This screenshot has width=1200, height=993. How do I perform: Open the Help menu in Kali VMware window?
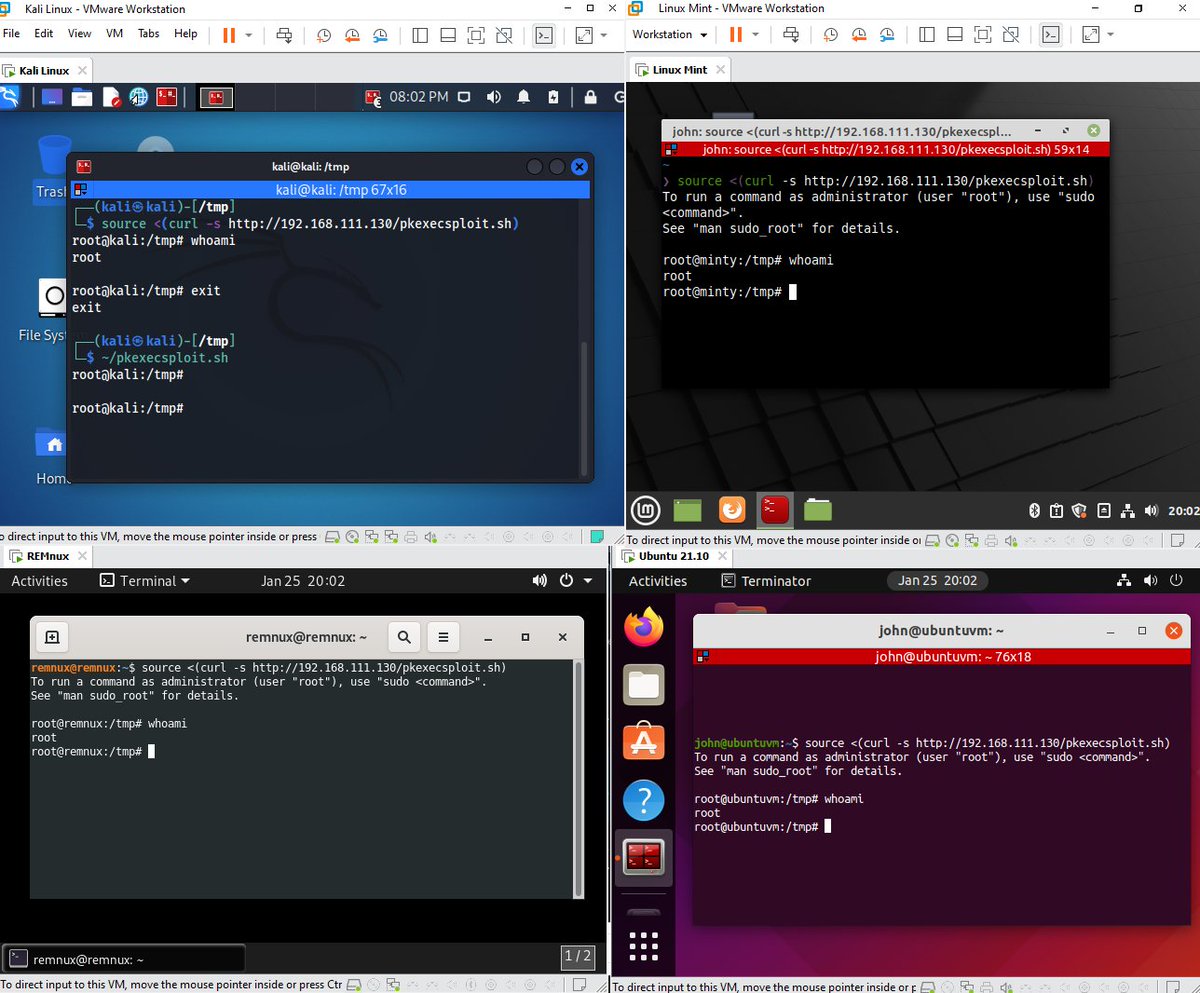tap(186, 33)
